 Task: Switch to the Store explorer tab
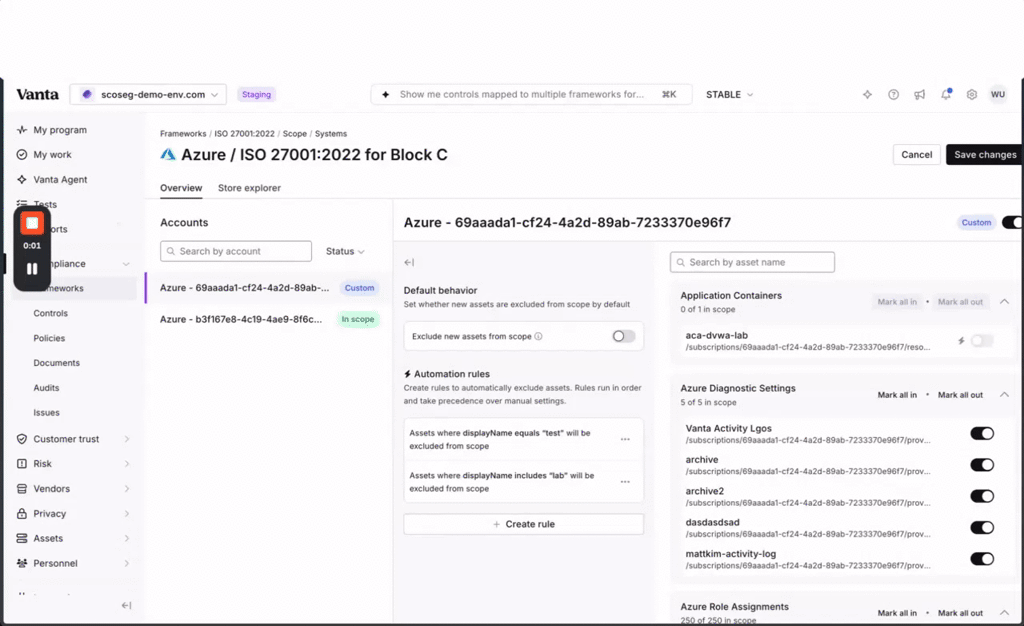[249, 188]
